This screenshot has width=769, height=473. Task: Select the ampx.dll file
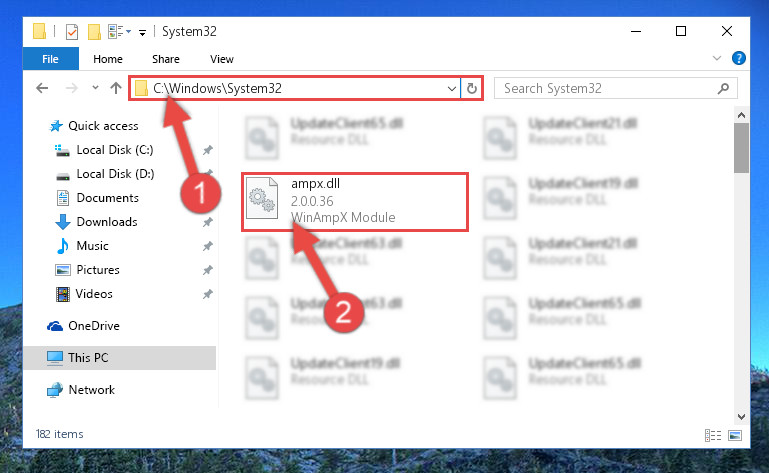[x=355, y=202]
